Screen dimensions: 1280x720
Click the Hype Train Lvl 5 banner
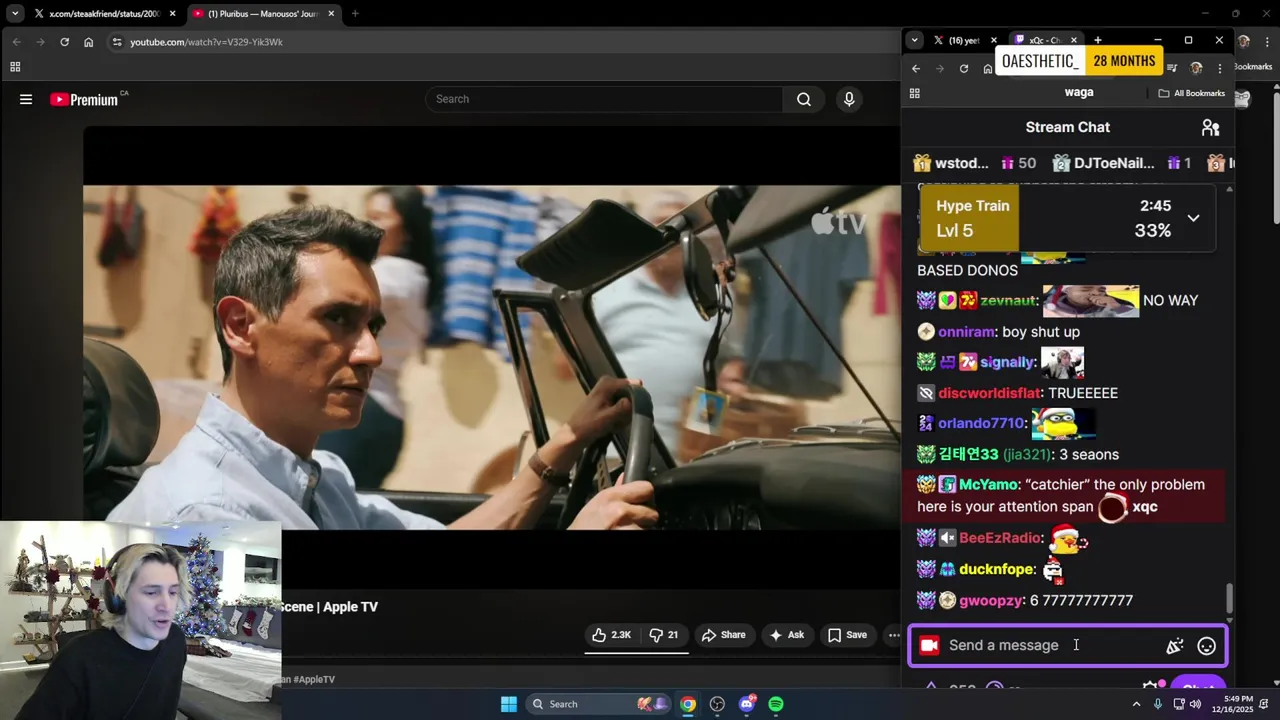[x=1068, y=218]
